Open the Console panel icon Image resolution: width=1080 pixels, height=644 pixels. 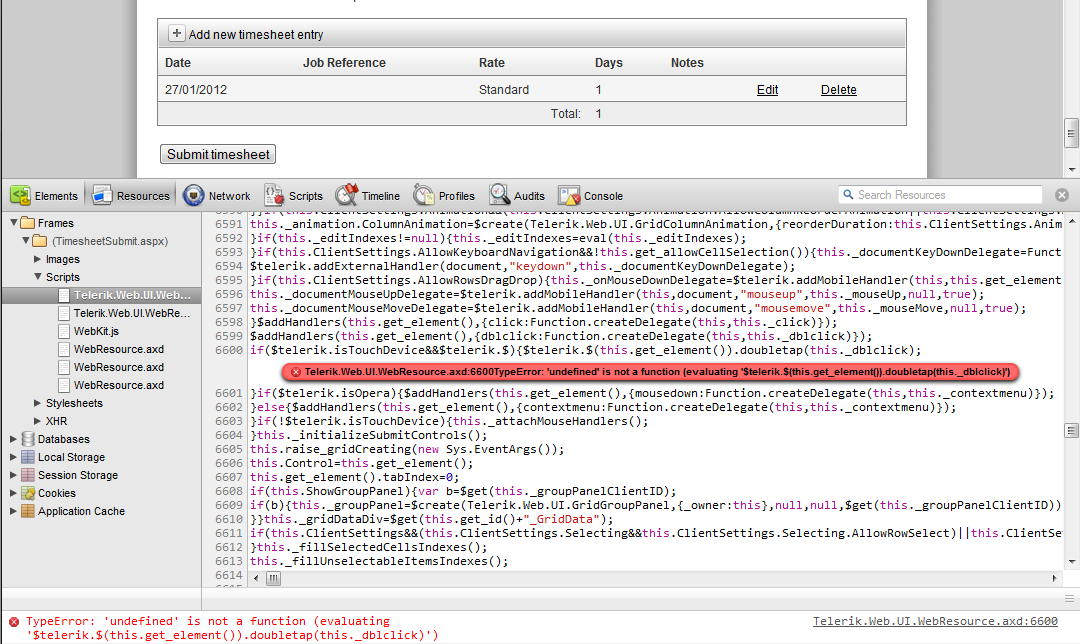[x=569, y=196]
